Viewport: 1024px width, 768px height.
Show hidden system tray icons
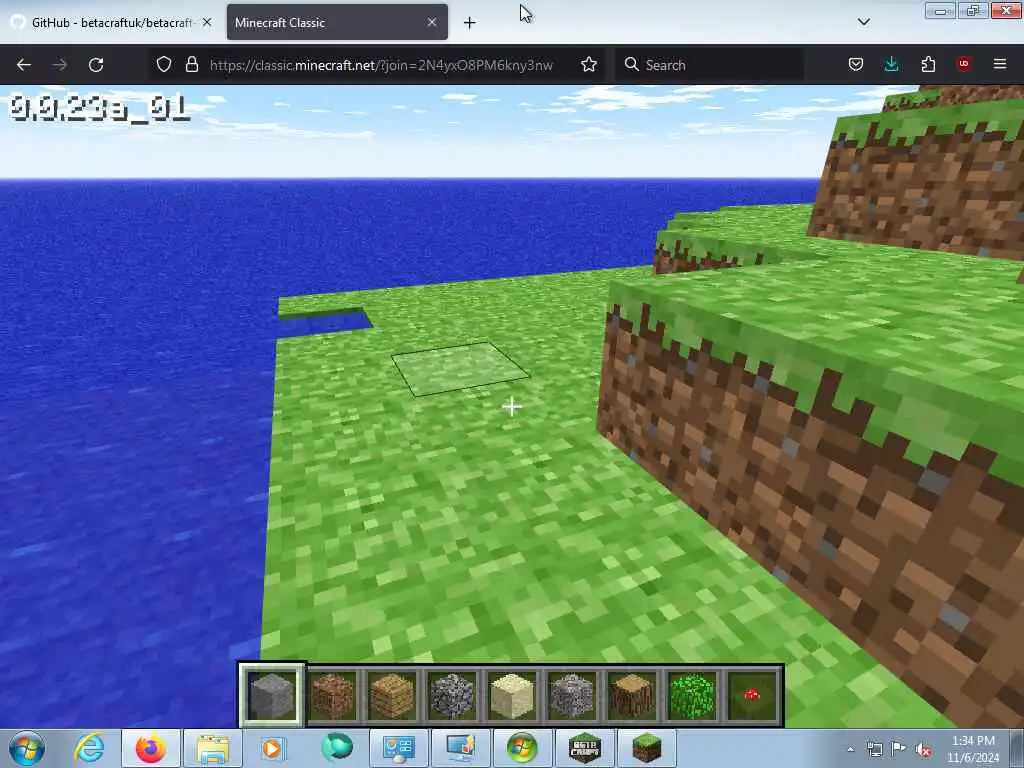pos(850,750)
